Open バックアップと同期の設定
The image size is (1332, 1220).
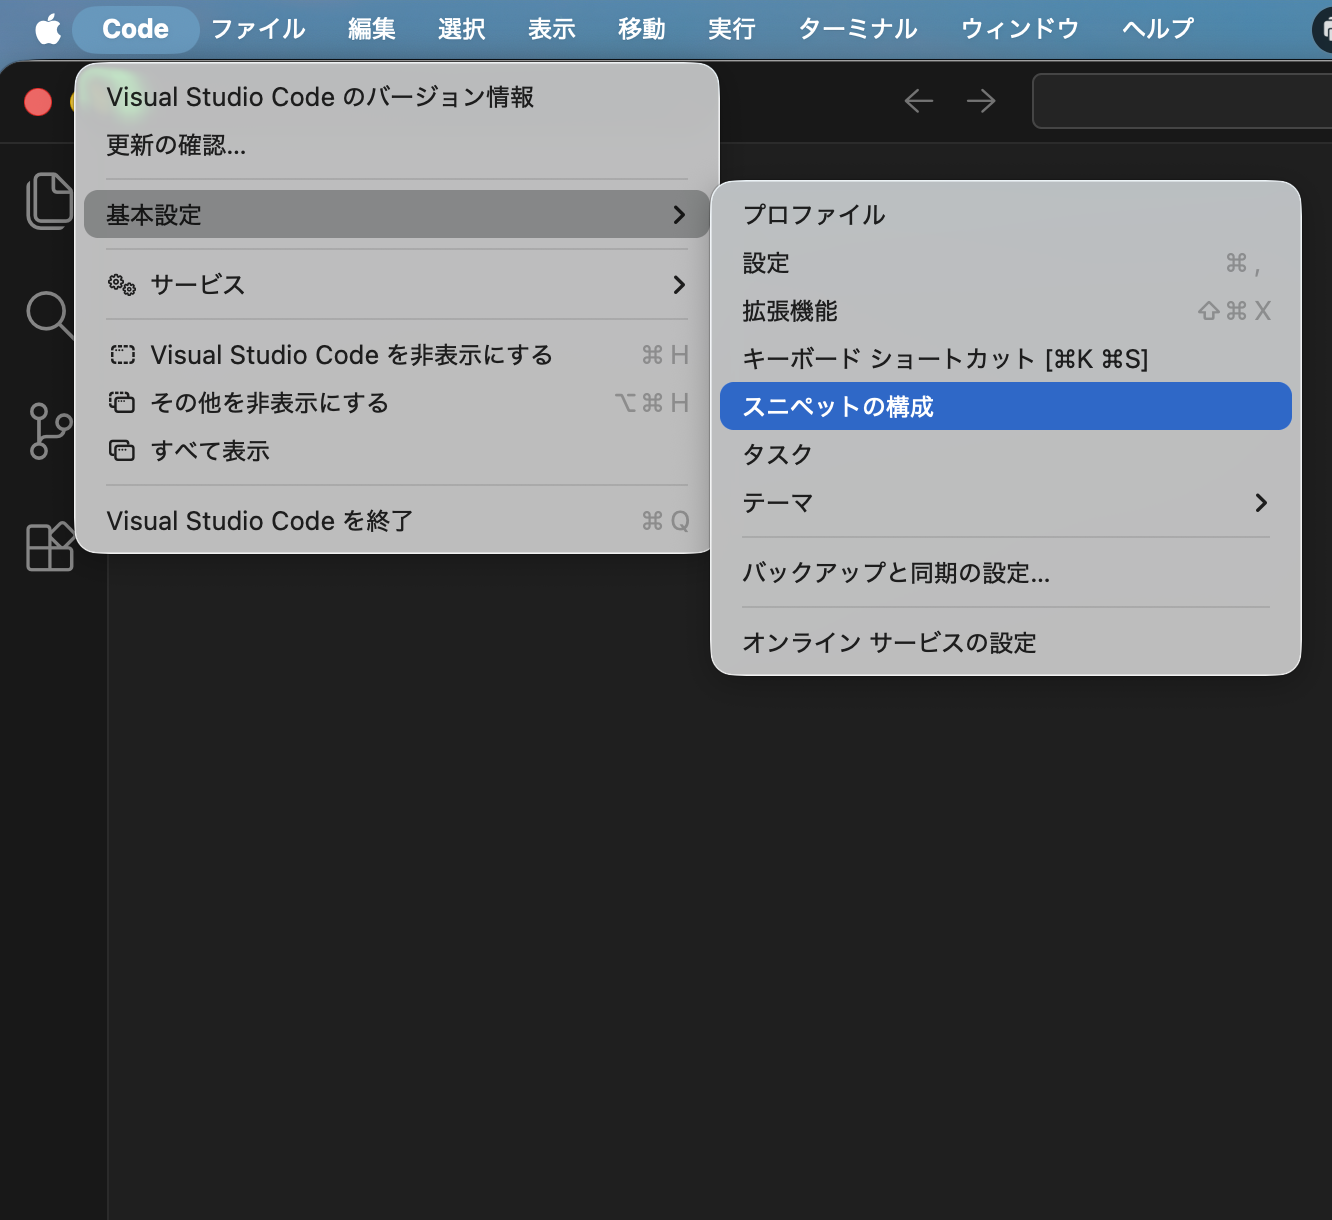[896, 573]
